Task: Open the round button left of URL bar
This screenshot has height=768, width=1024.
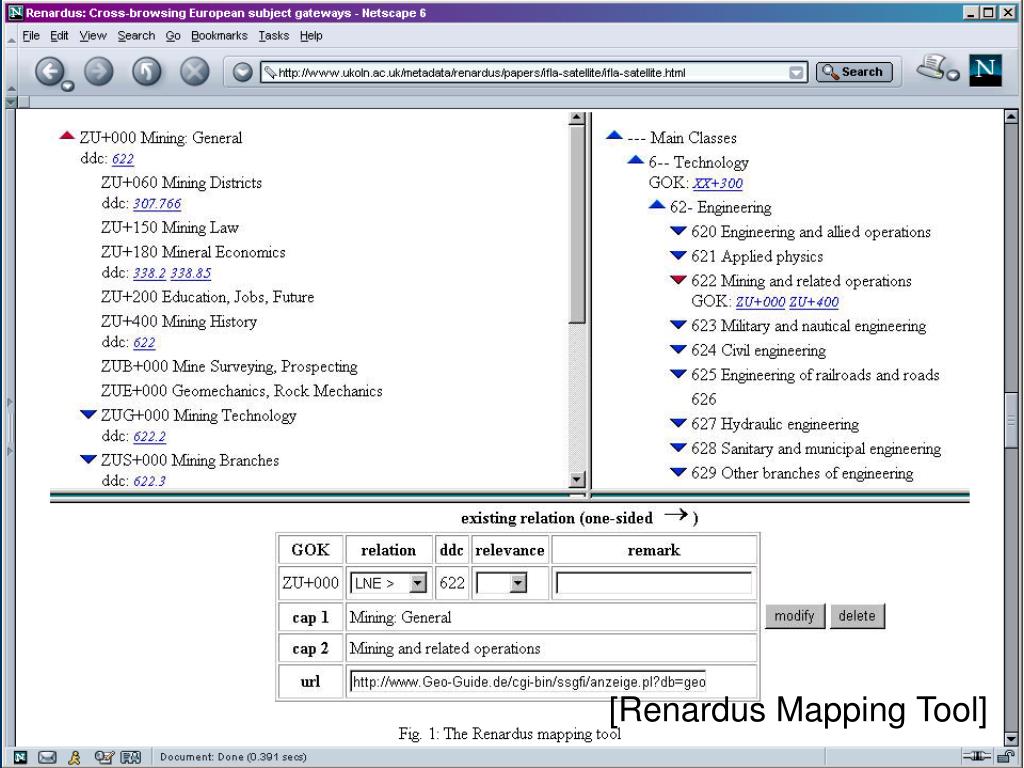Action: click(242, 72)
